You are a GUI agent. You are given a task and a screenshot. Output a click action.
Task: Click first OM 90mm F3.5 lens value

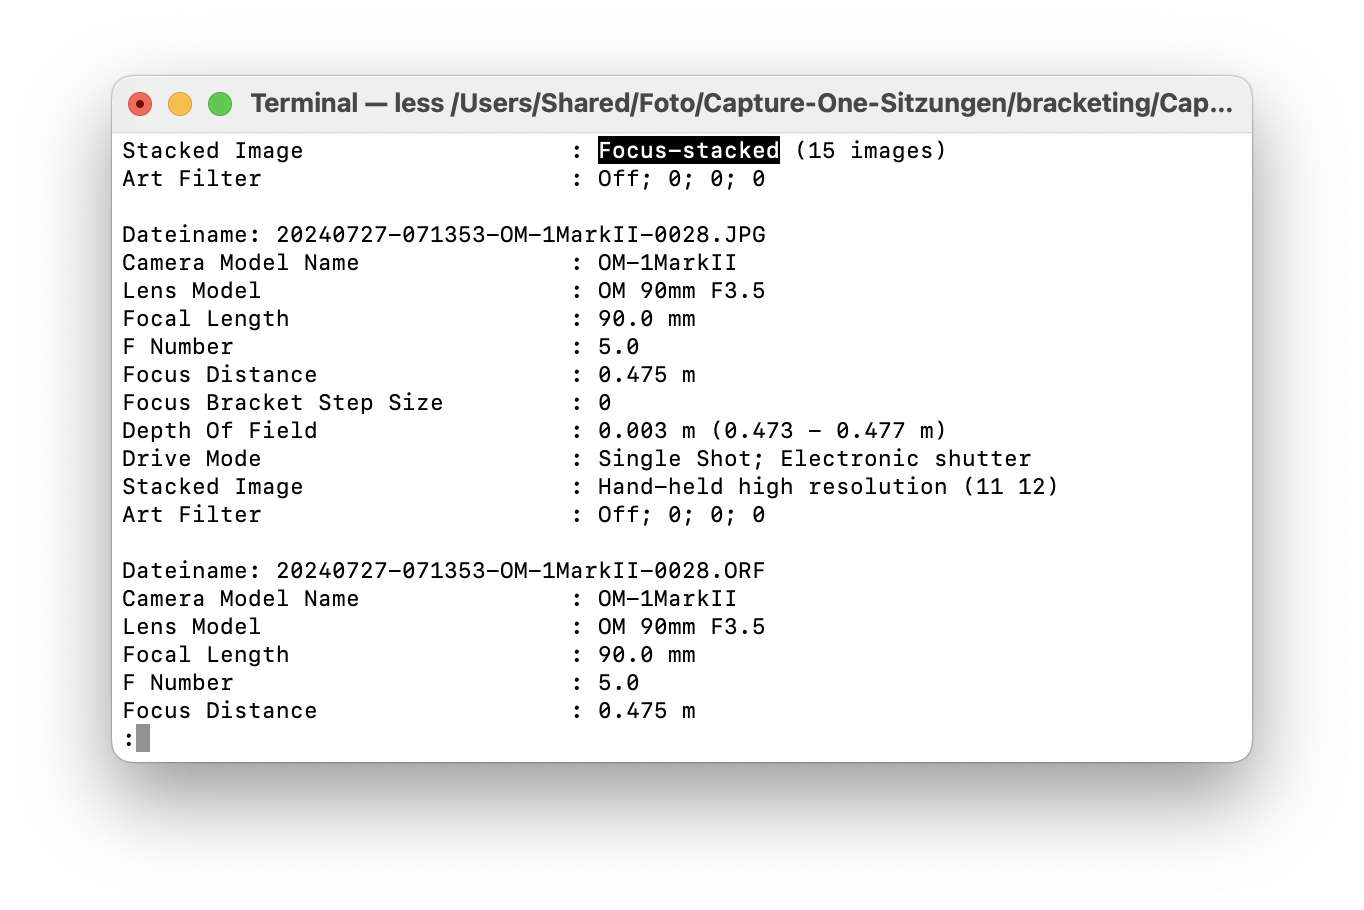(682, 291)
